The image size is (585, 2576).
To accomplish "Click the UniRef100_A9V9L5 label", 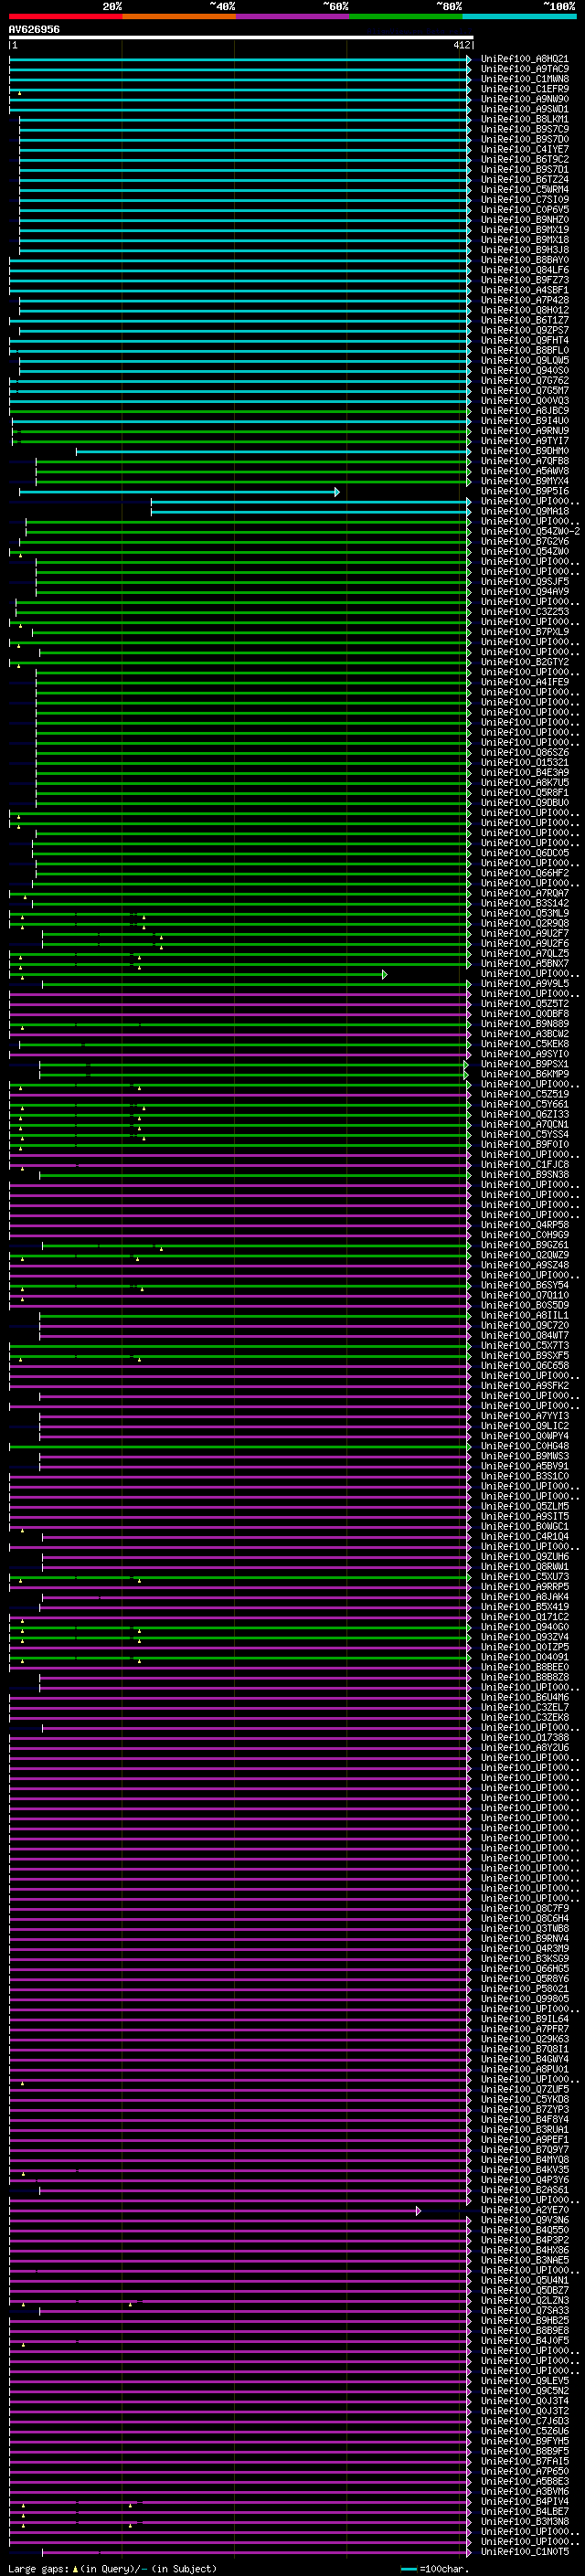I will tap(525, 984).
